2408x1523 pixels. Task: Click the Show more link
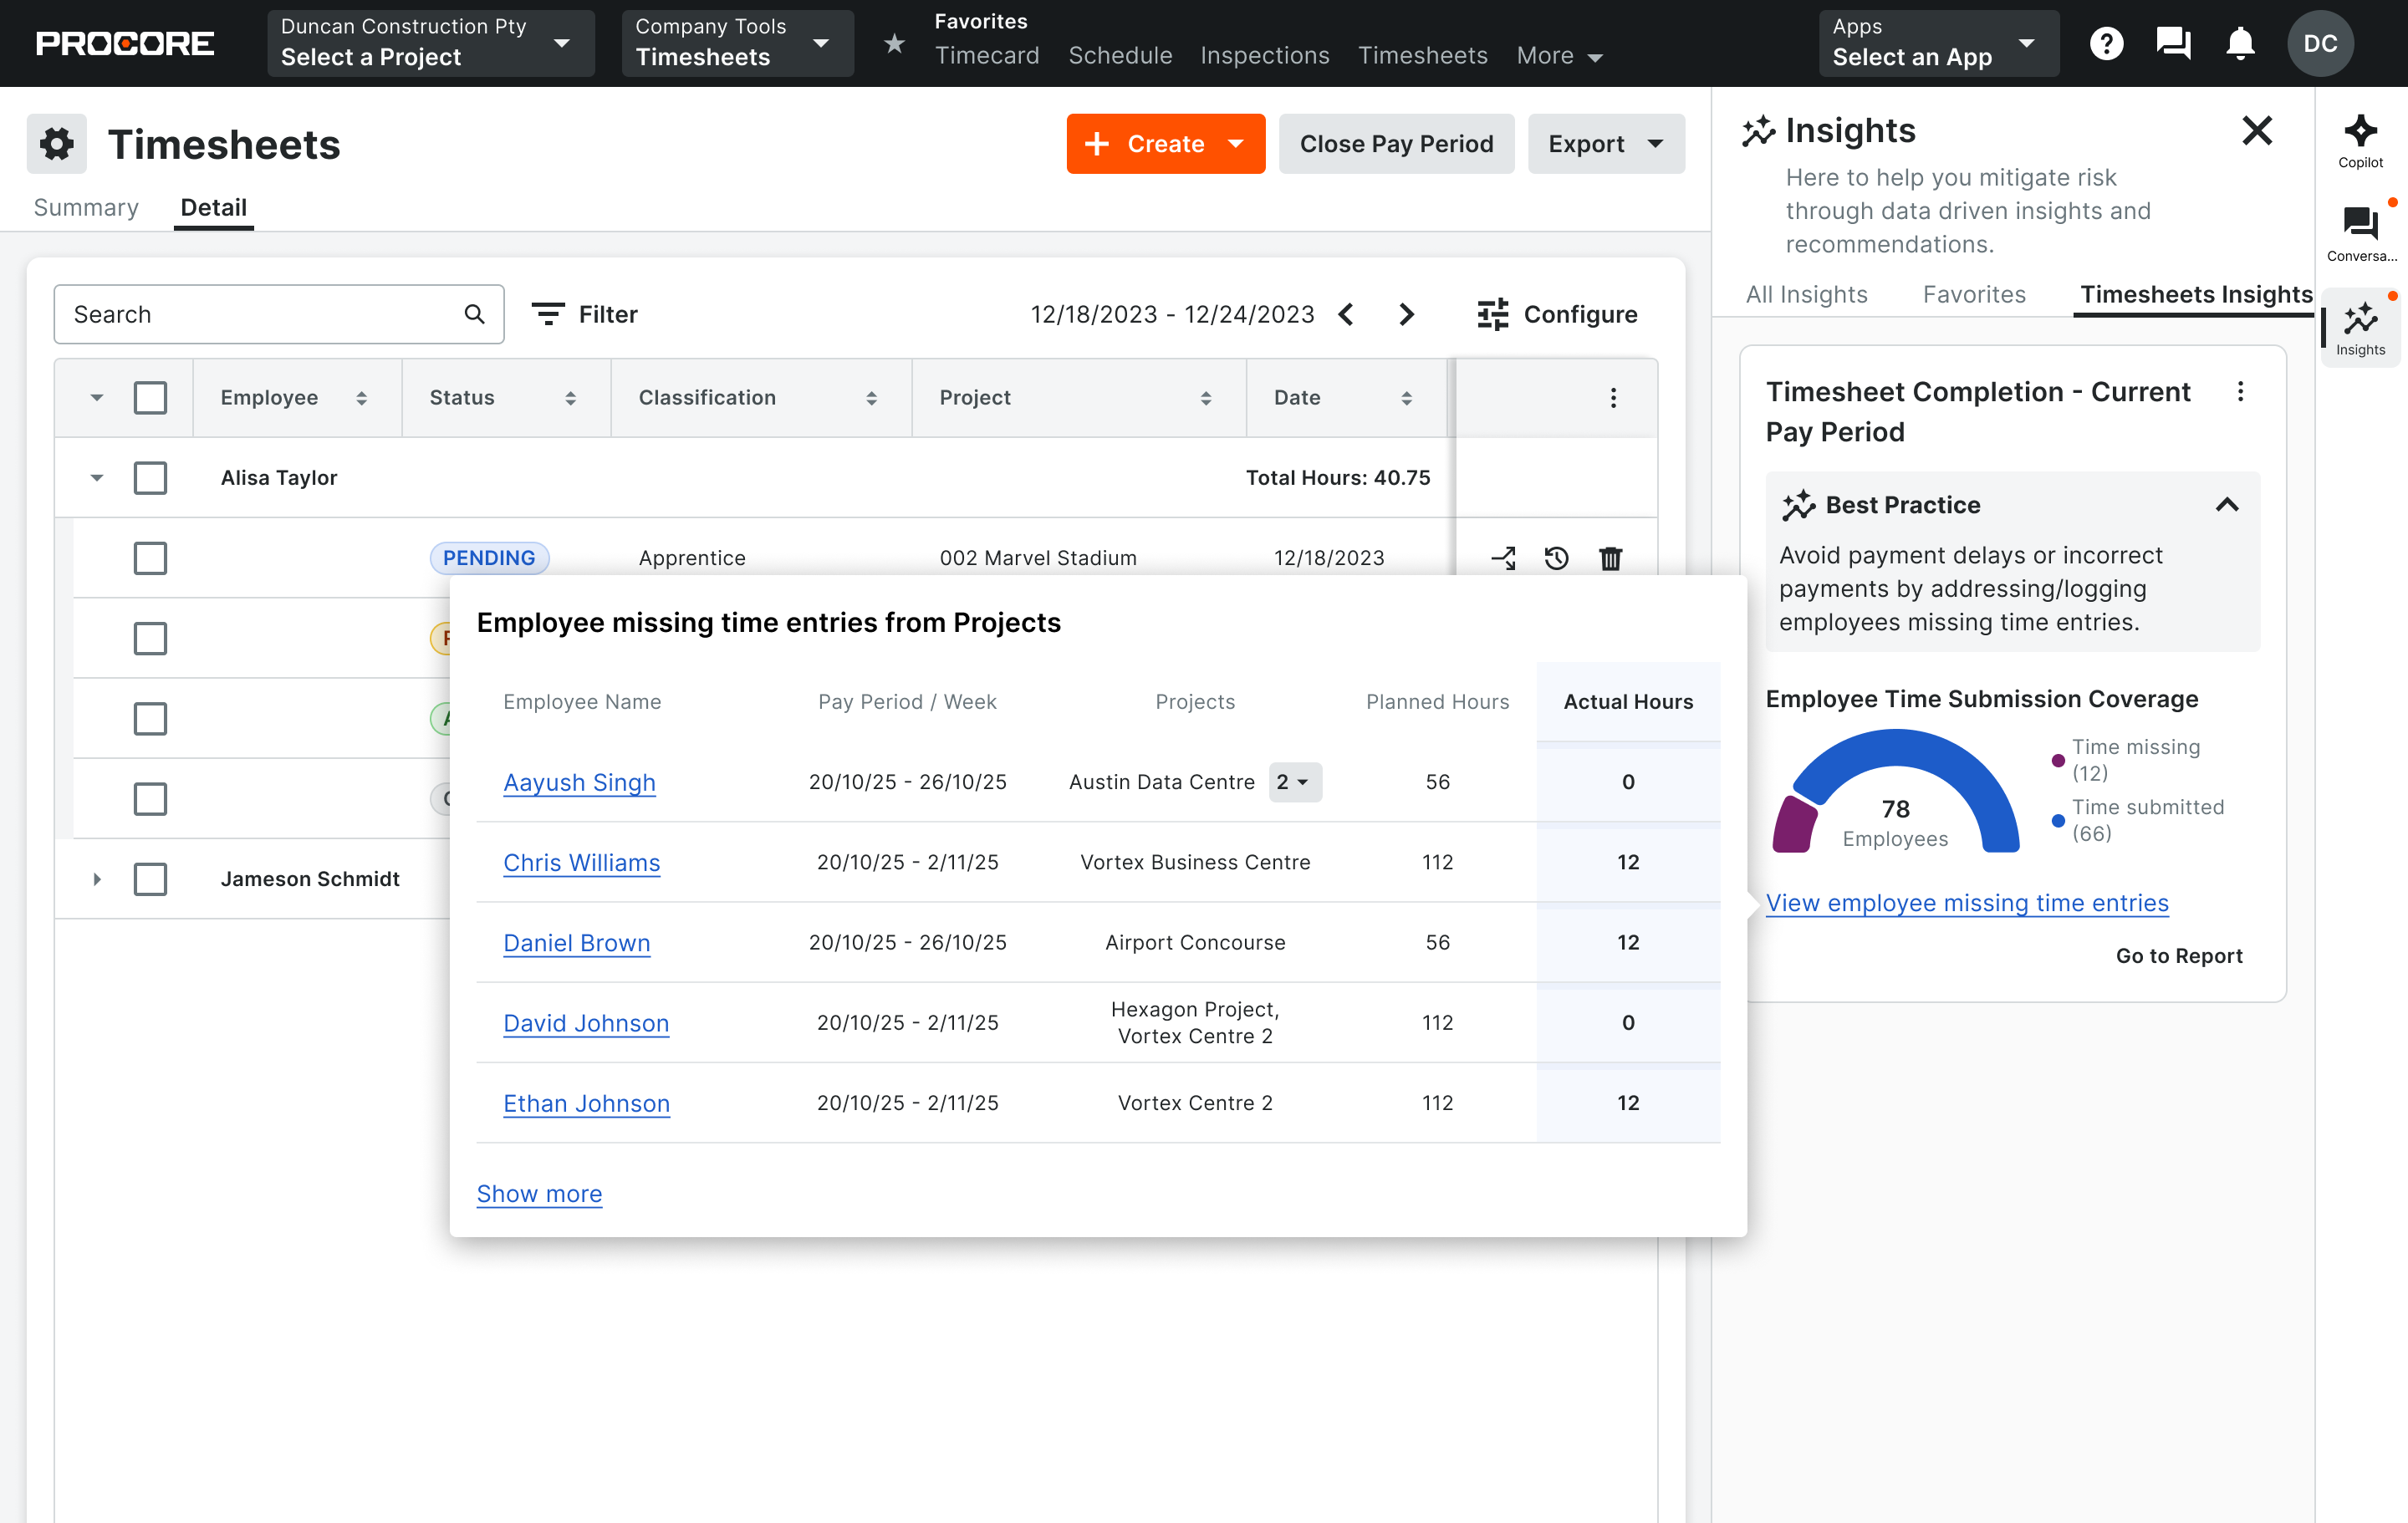(539, 1193)
